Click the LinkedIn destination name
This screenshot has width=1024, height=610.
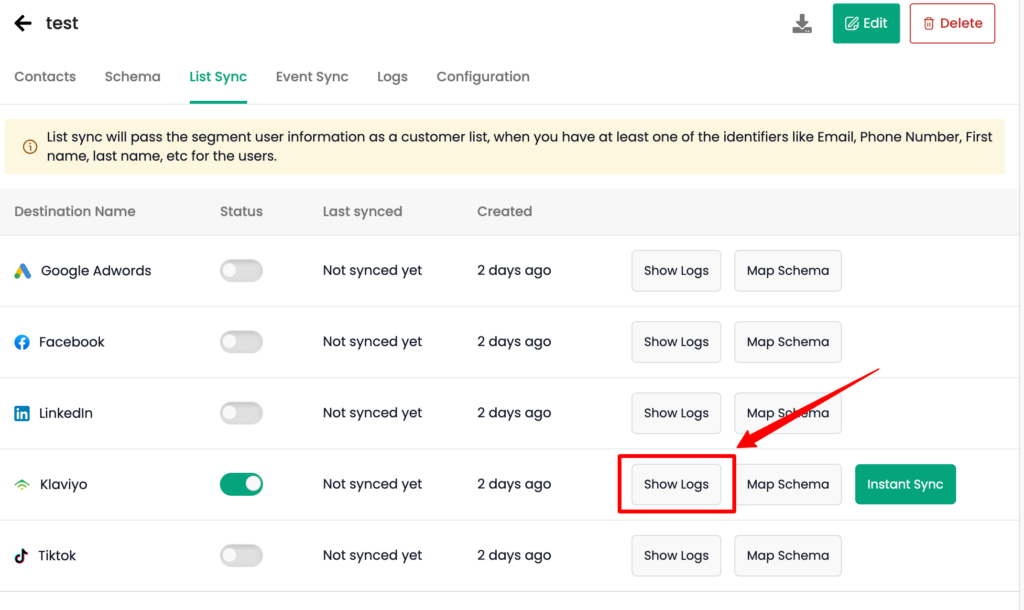(66, 413)
